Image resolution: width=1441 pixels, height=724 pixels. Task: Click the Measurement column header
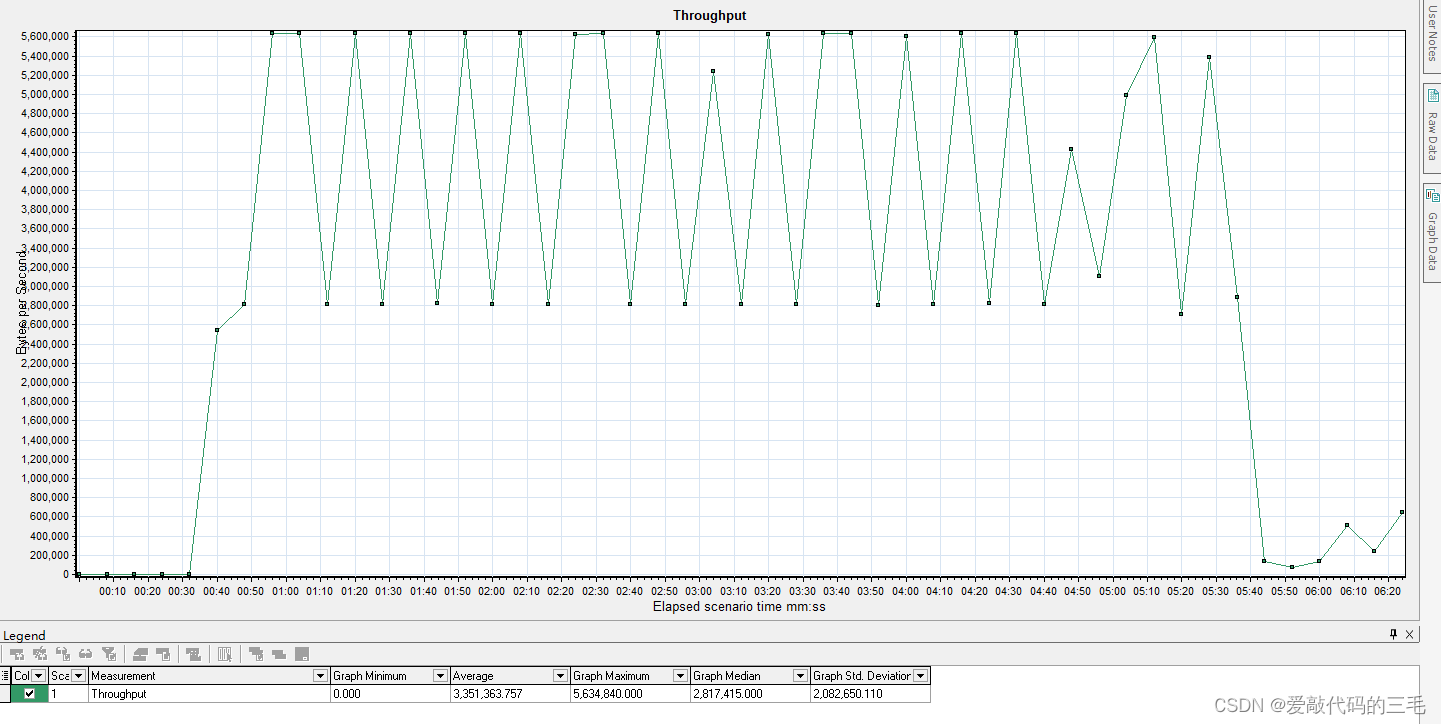tap(209, 675)
